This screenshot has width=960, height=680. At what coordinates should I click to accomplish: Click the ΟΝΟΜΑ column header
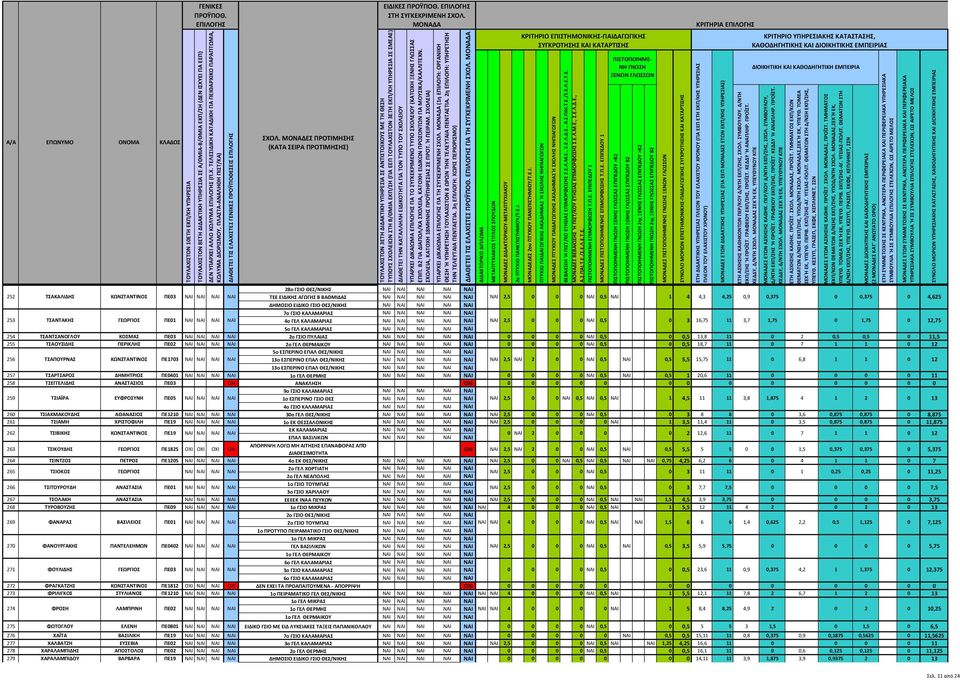[129, 142]
